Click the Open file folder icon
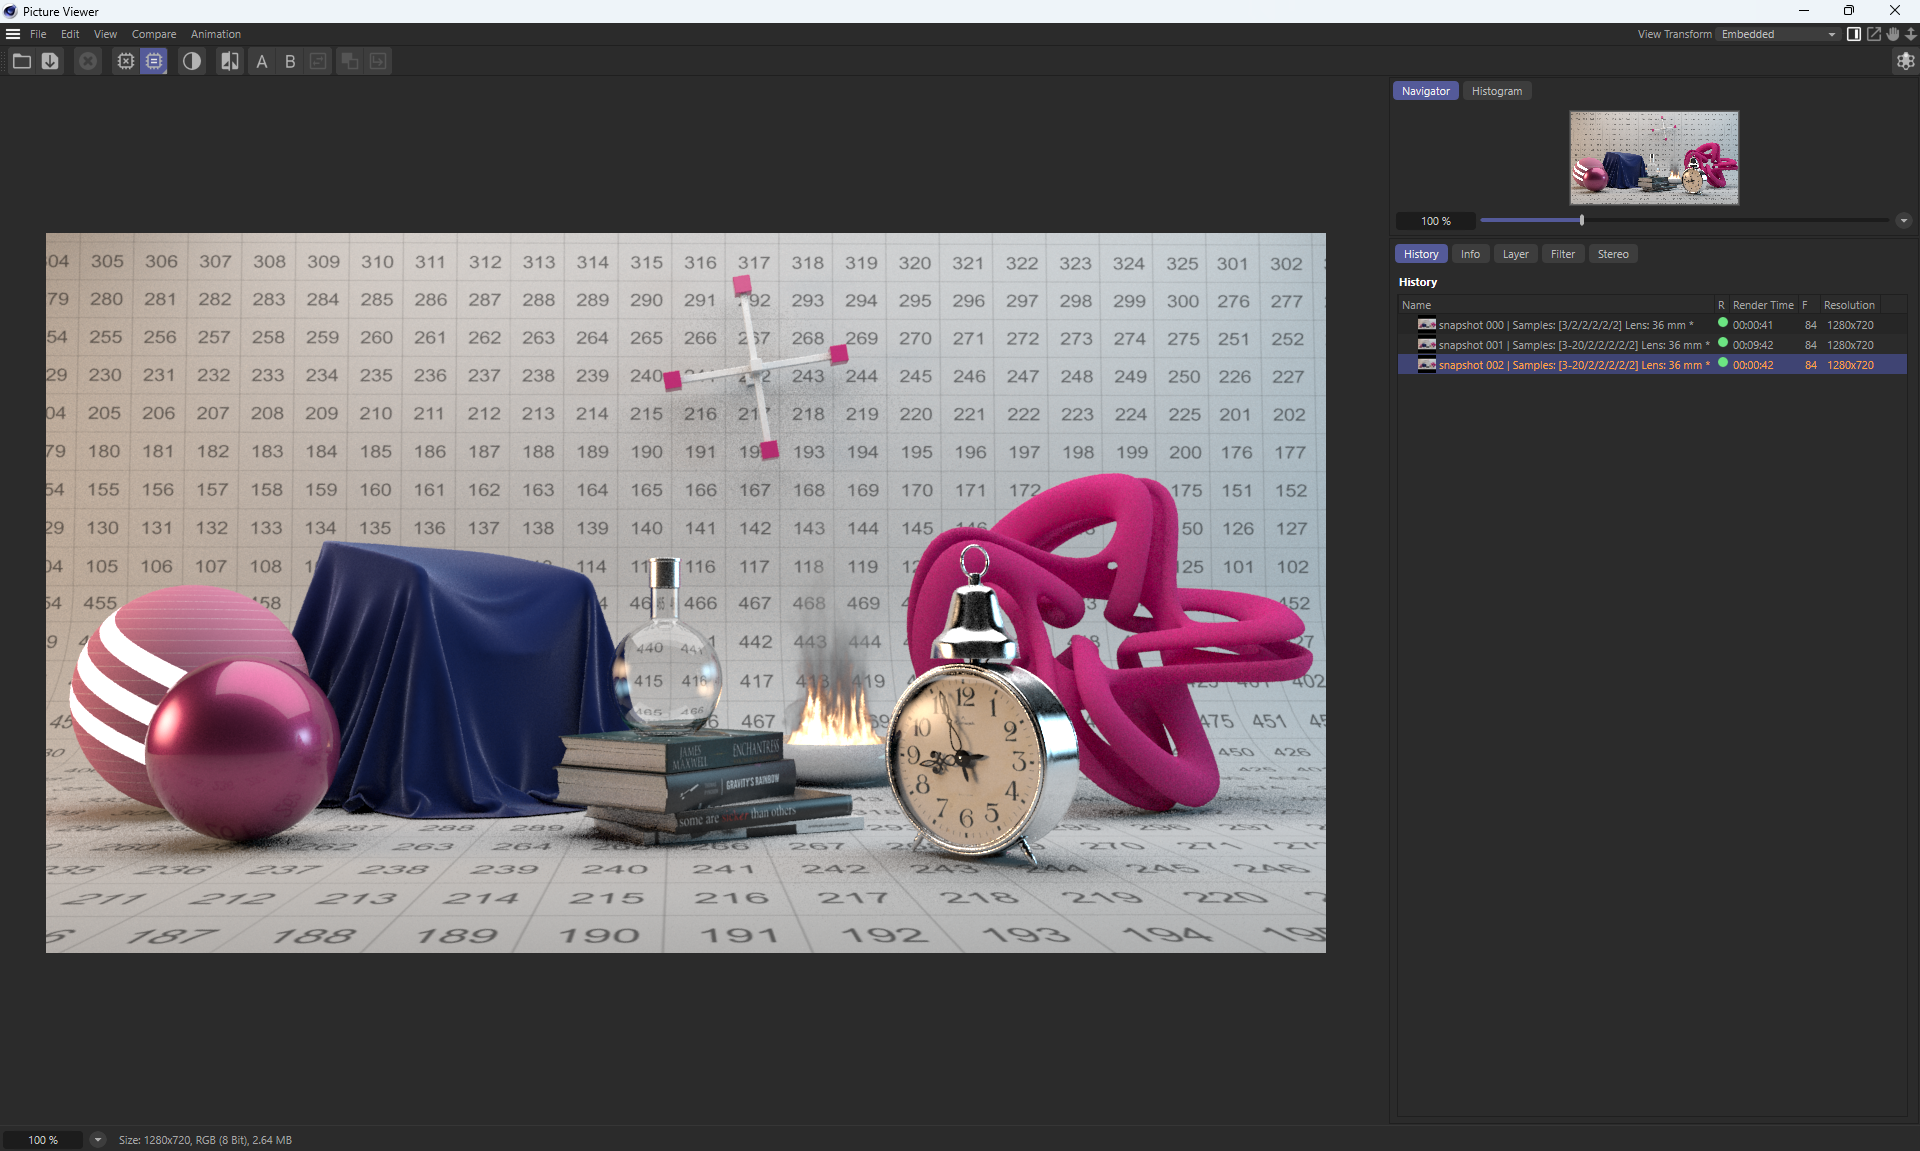 point(21,62)
